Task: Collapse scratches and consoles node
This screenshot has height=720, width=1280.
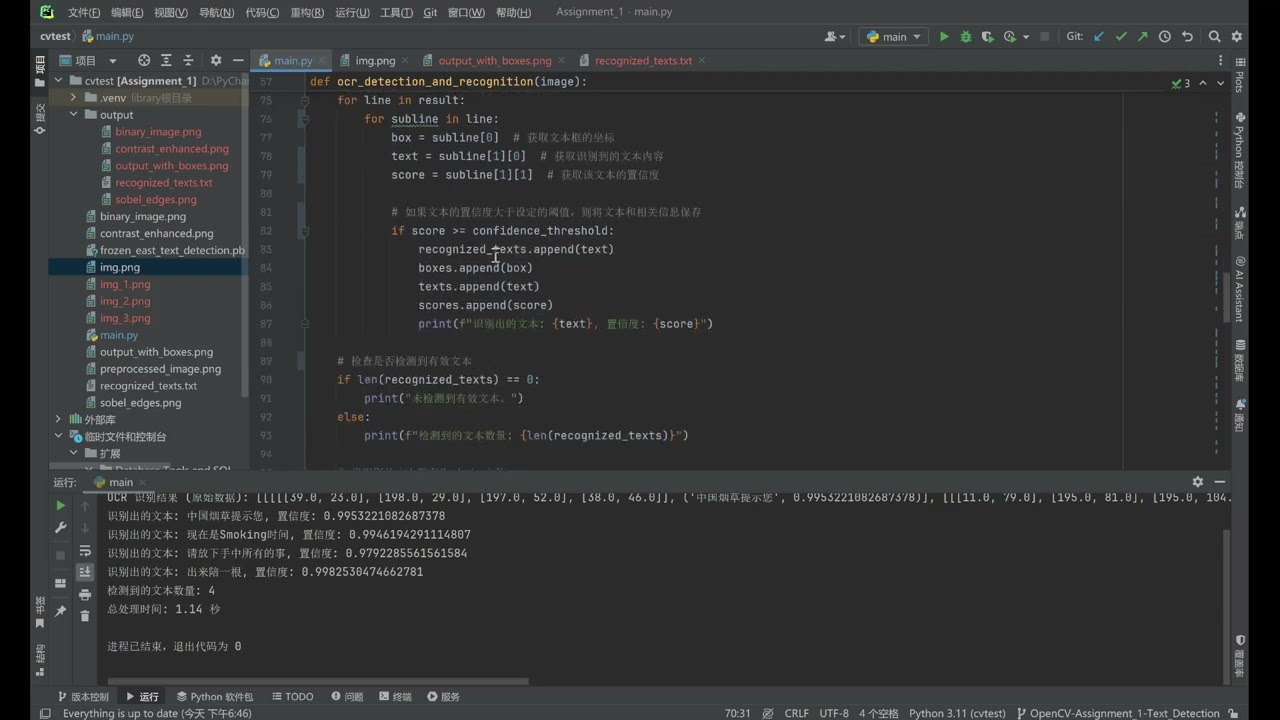Action: (x=58, y=437)
